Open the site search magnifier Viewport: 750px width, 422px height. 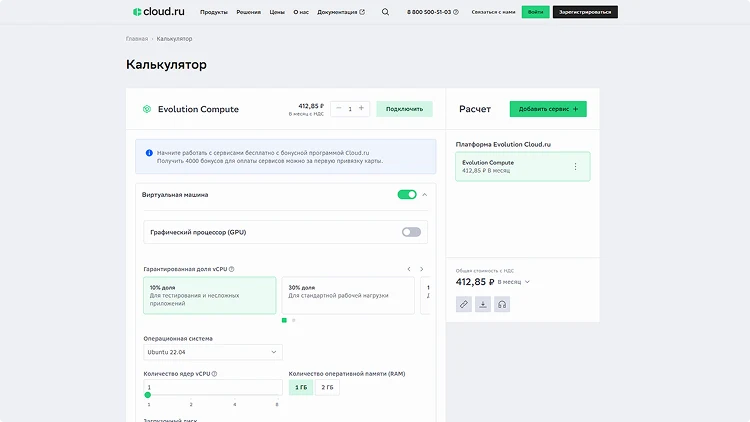[x=385, y=12]
